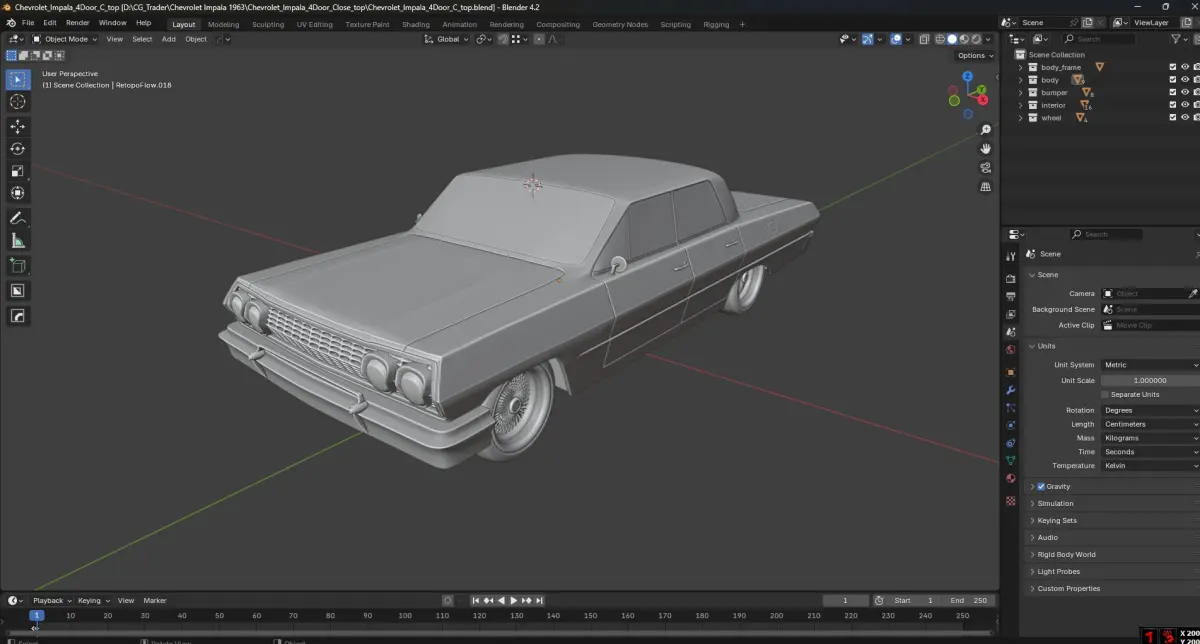This screenshot has height=644, width=1200.
Task: Select the Move tool
Action: (18, 127)
